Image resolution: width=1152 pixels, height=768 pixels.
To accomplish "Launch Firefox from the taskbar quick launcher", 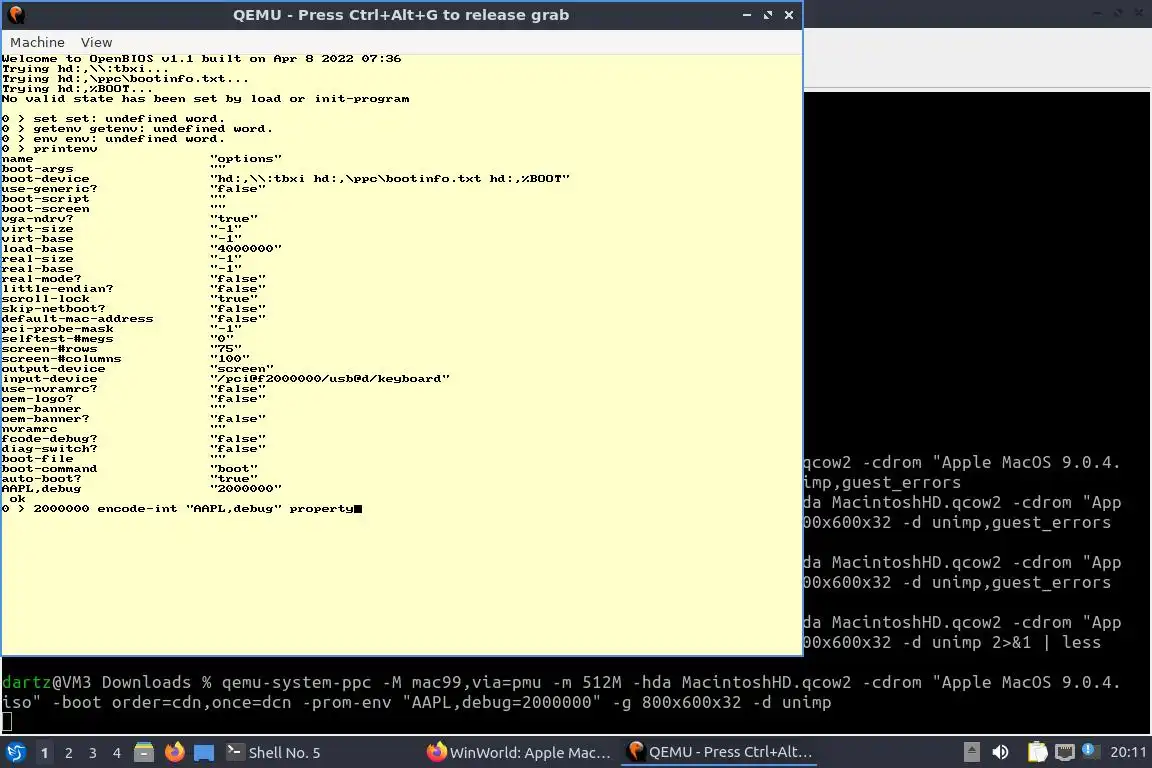I will tap(174, 753).
